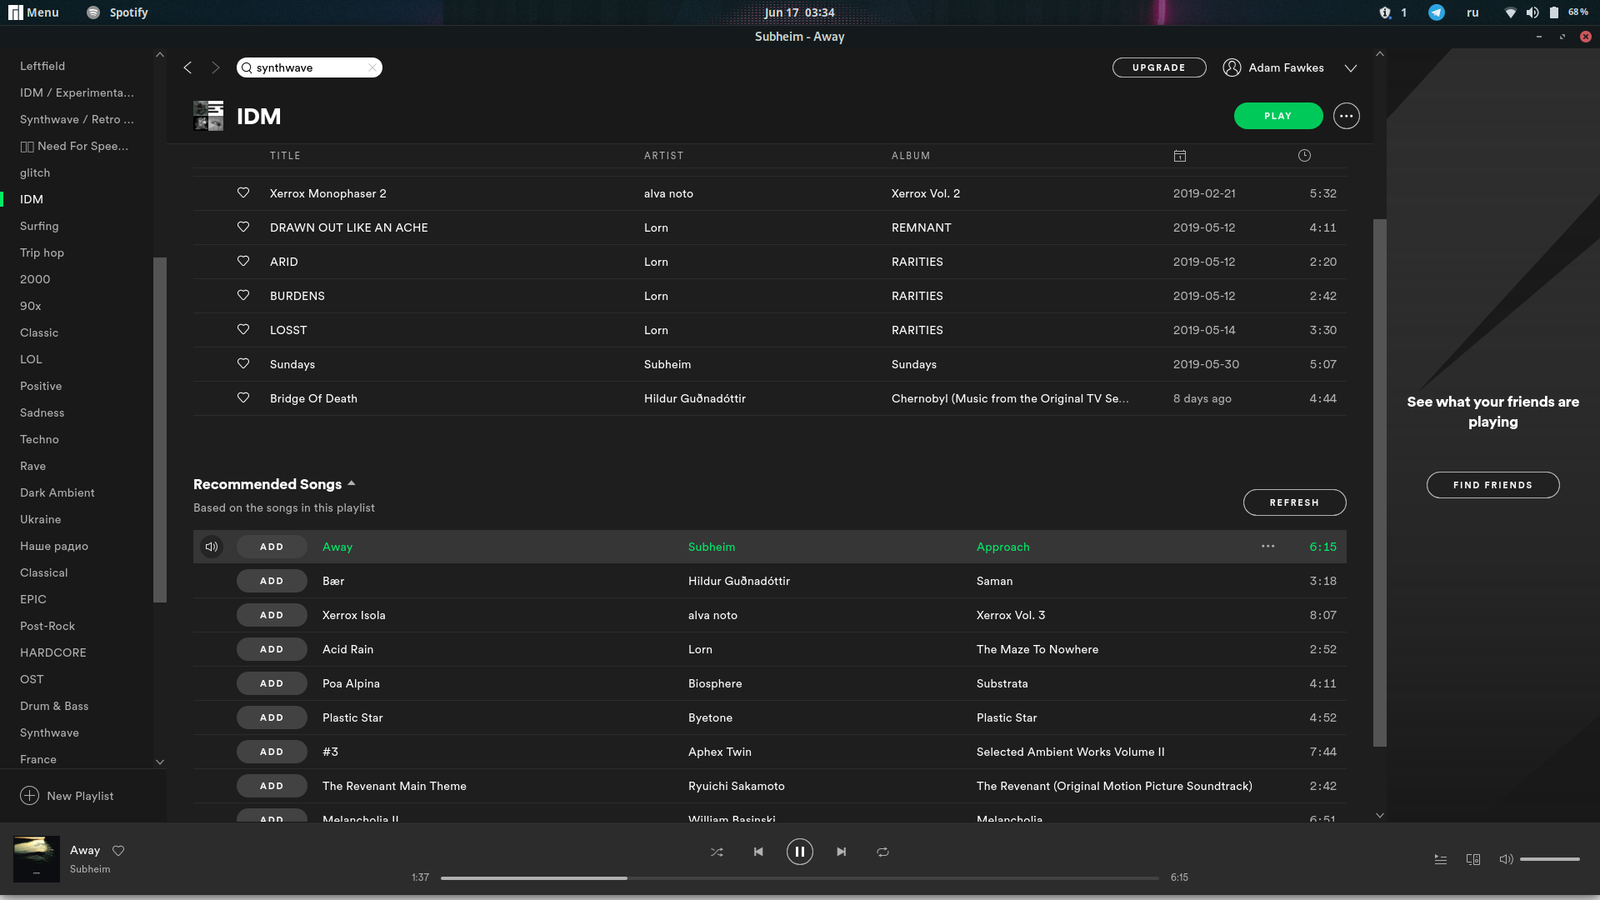This screenshot has width=1600, height=900.
Task: Toggle heart next to LOSST
Action: coord(243,329)
